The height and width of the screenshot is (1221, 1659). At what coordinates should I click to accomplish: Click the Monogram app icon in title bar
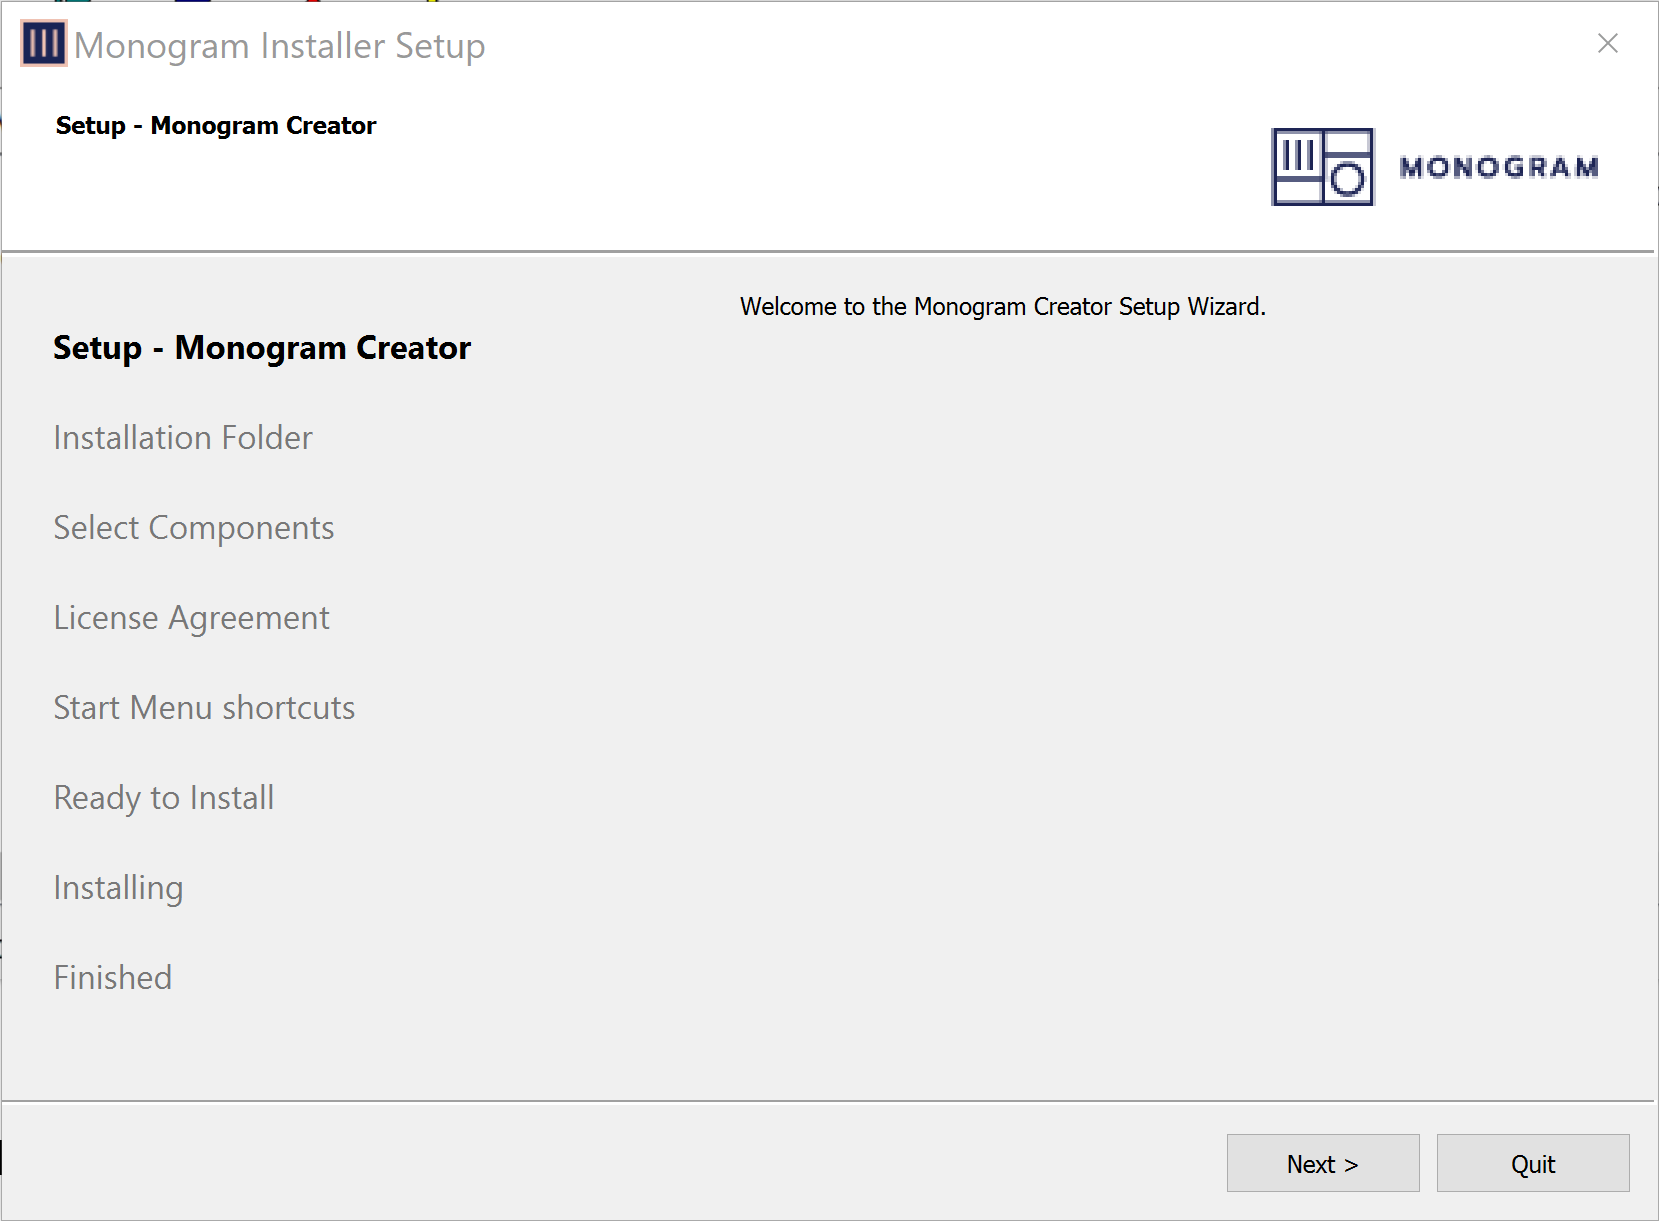[43, 44]
